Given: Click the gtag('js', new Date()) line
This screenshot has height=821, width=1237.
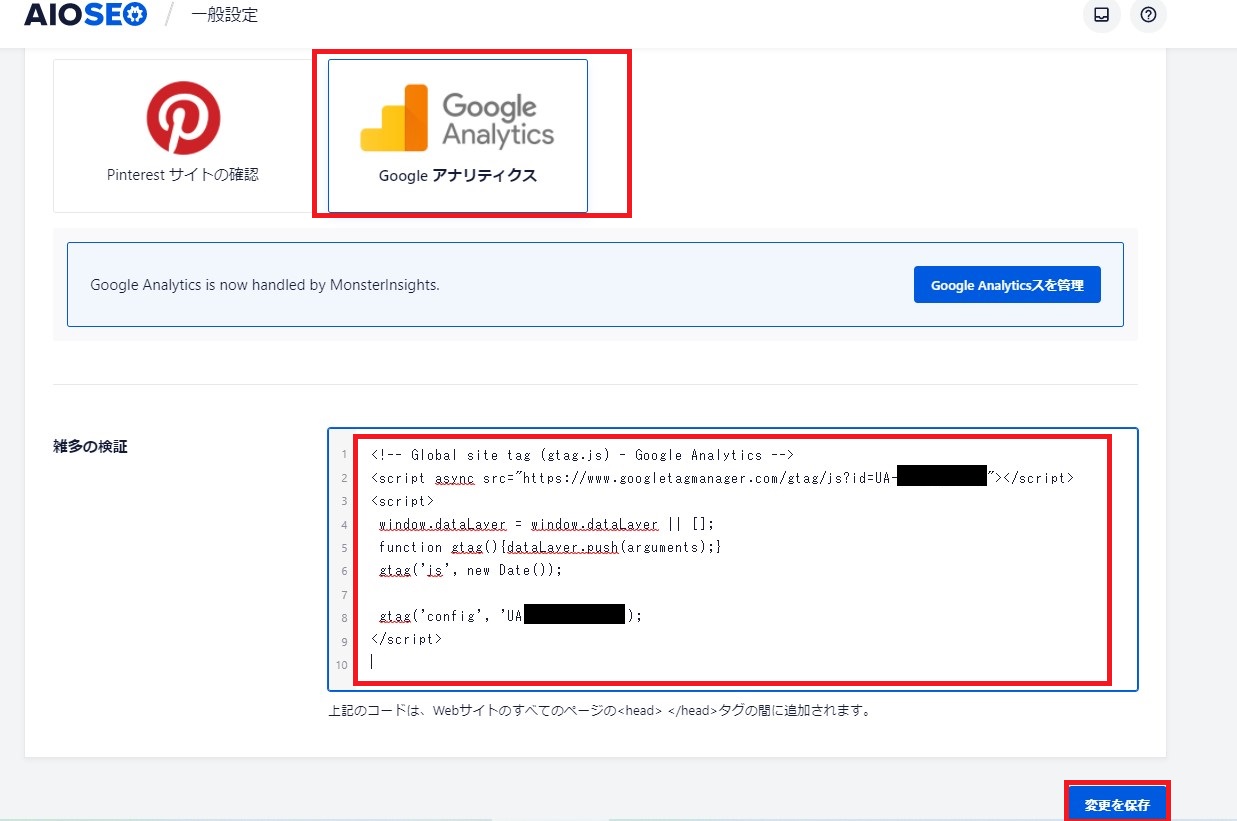Looking at the screenshot, I should tap(471, 570).
